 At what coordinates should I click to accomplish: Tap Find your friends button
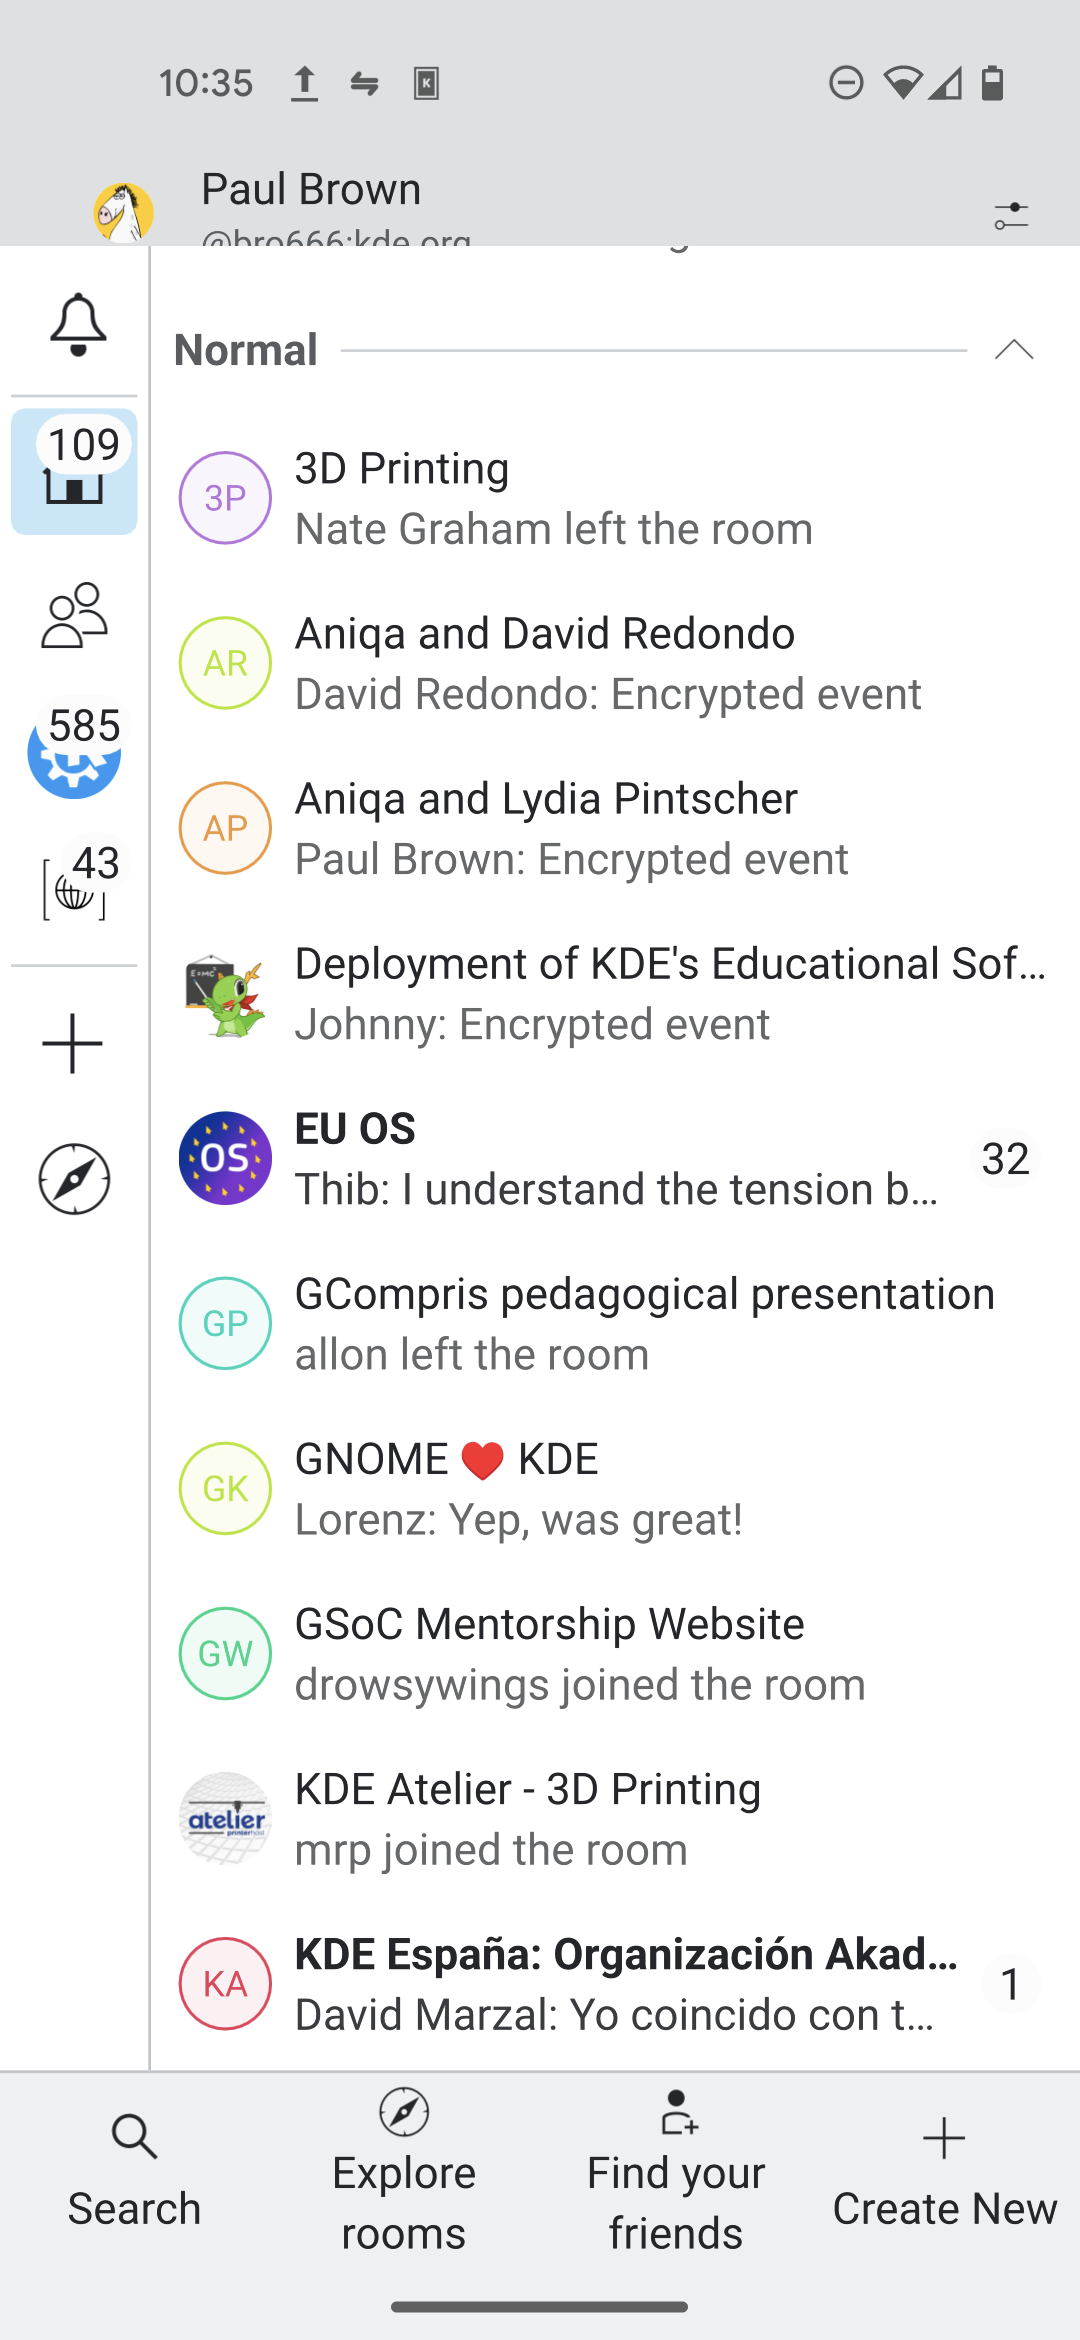(x=676, y=2172)
